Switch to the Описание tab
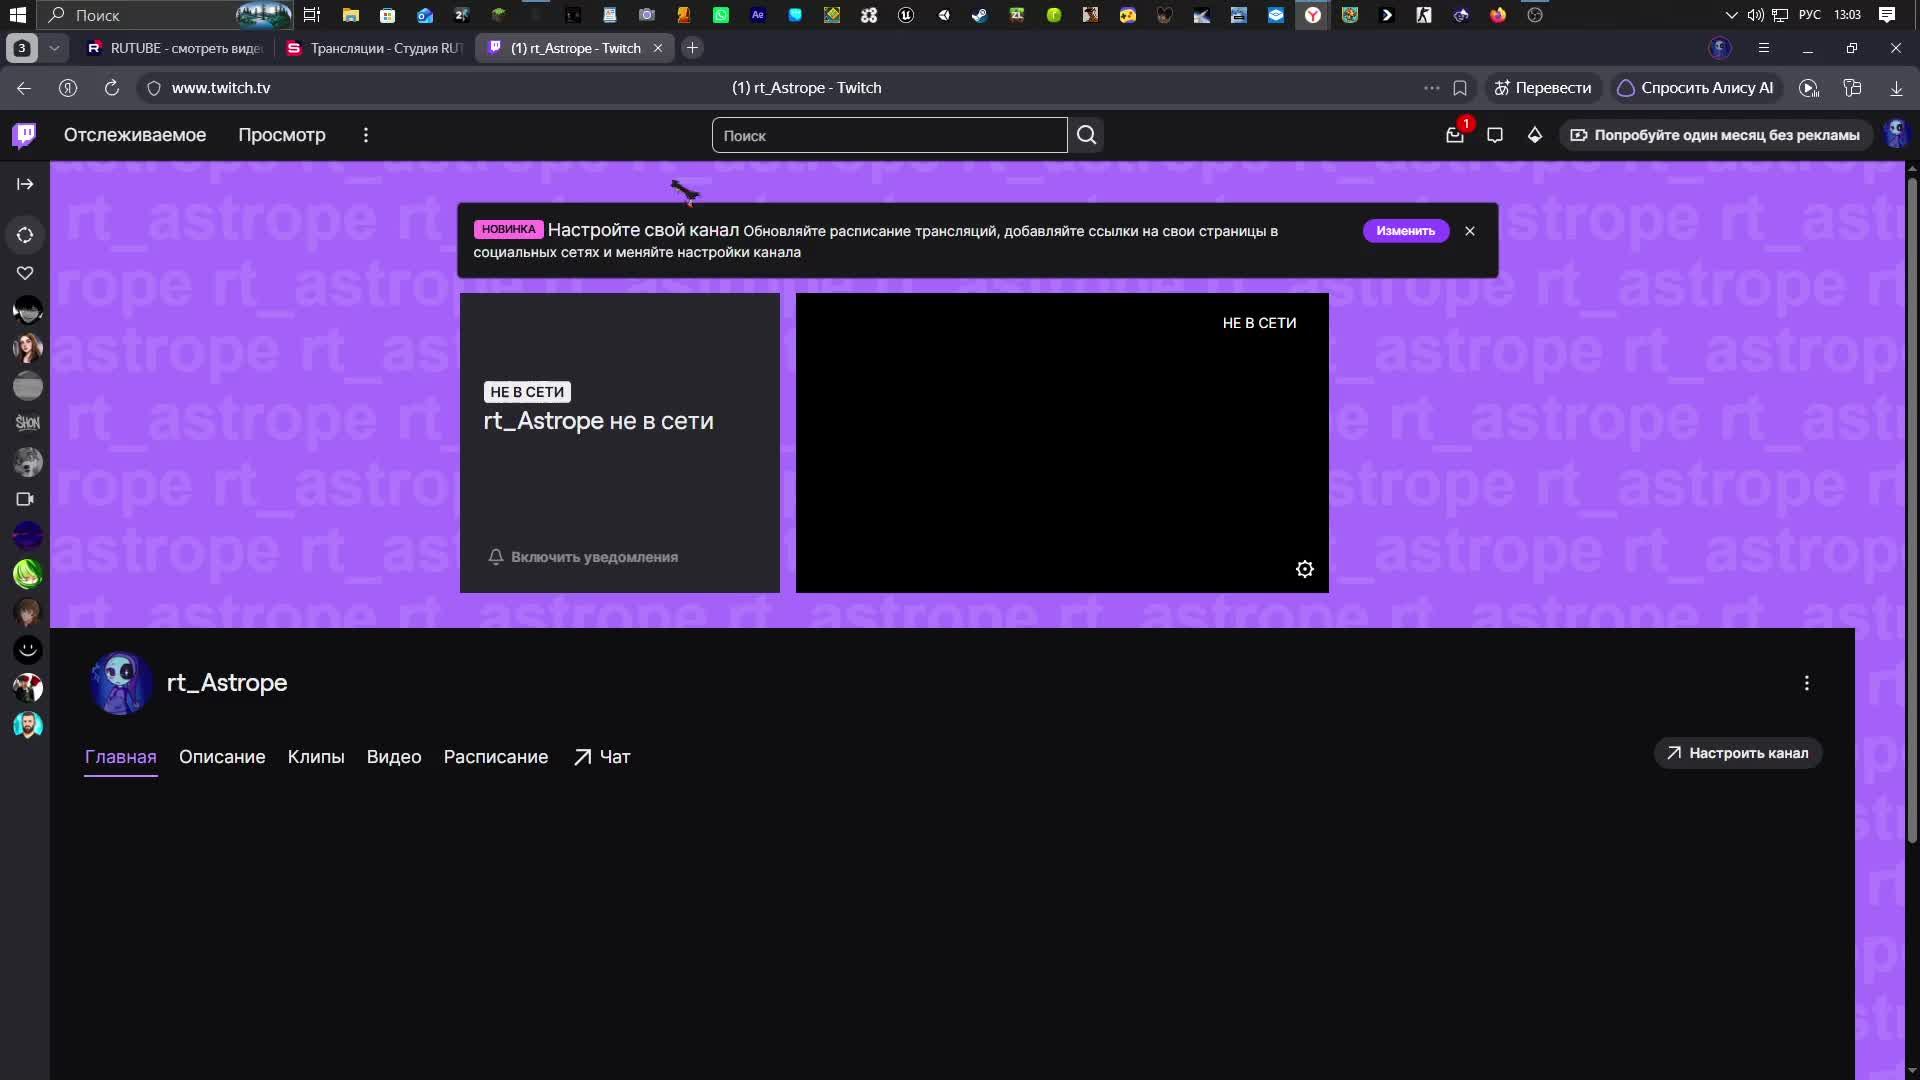This screenshot has width=1920, height=1080. pos(222,757)
